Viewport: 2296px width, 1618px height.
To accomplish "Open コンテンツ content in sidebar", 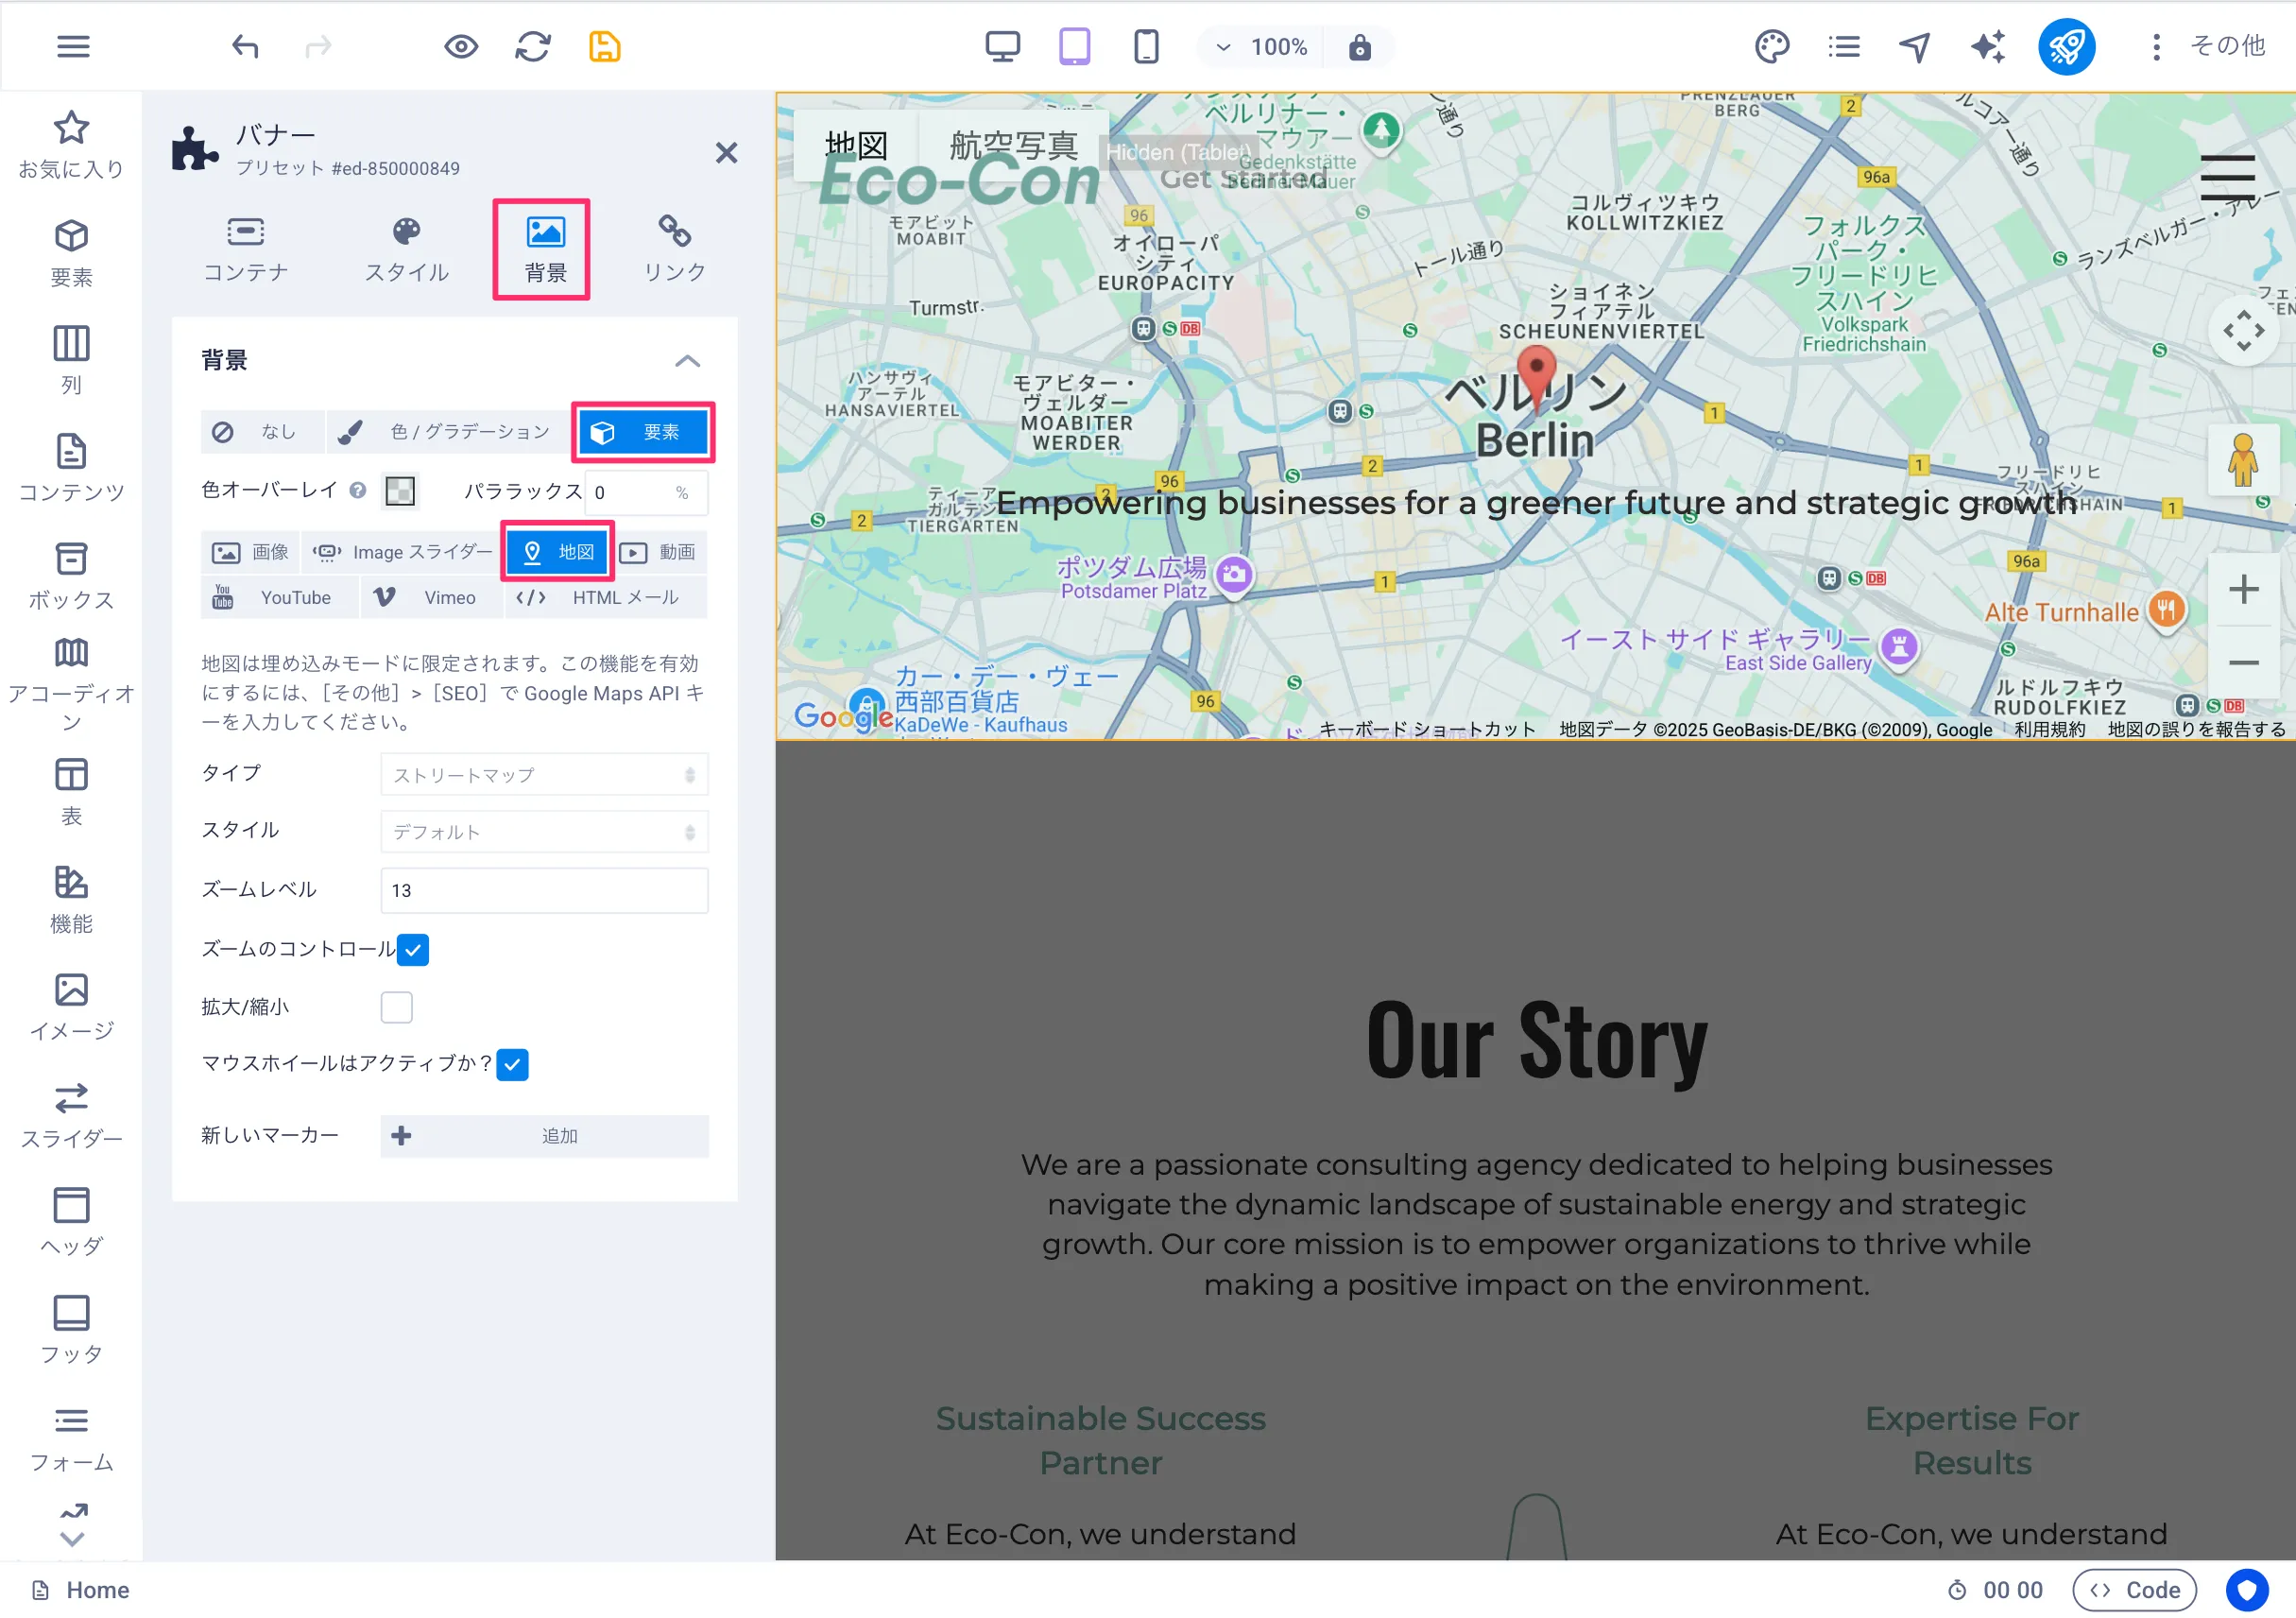I will click(71, 469).
